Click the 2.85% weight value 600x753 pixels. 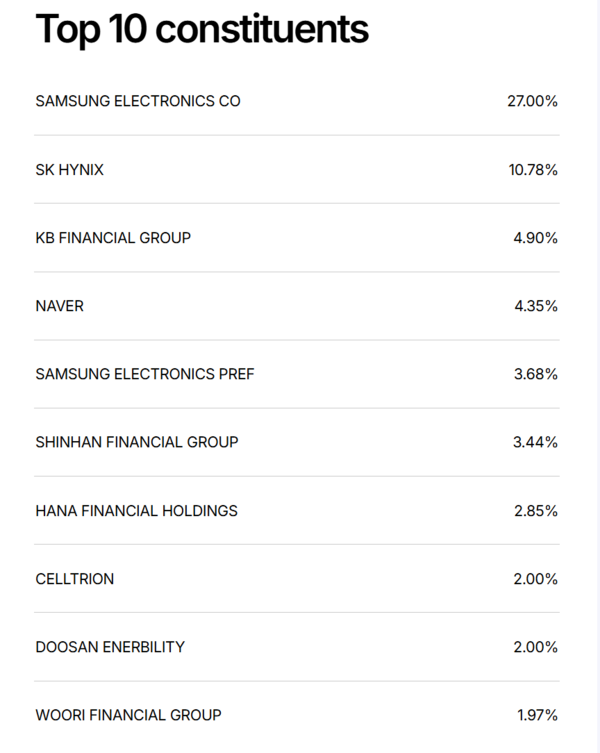pos(536,511)
